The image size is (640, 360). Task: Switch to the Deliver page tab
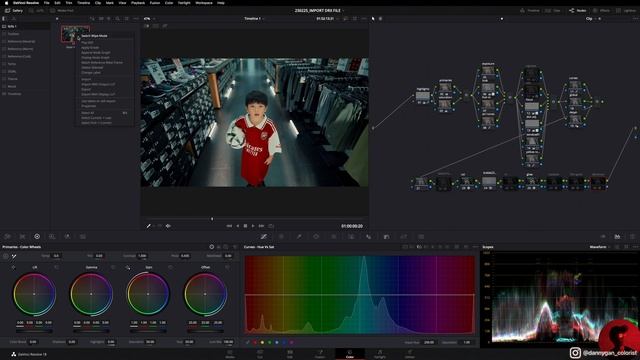(410, 354)
